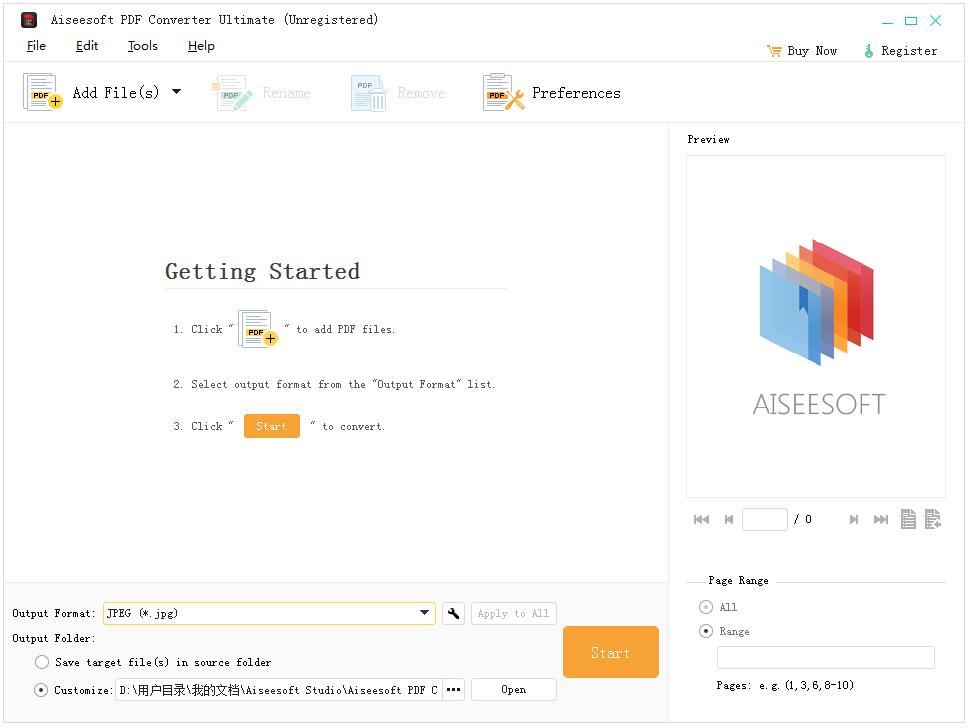Open Preferences from the toolbar
The image size is (969, 728).
tap(503, 92)
